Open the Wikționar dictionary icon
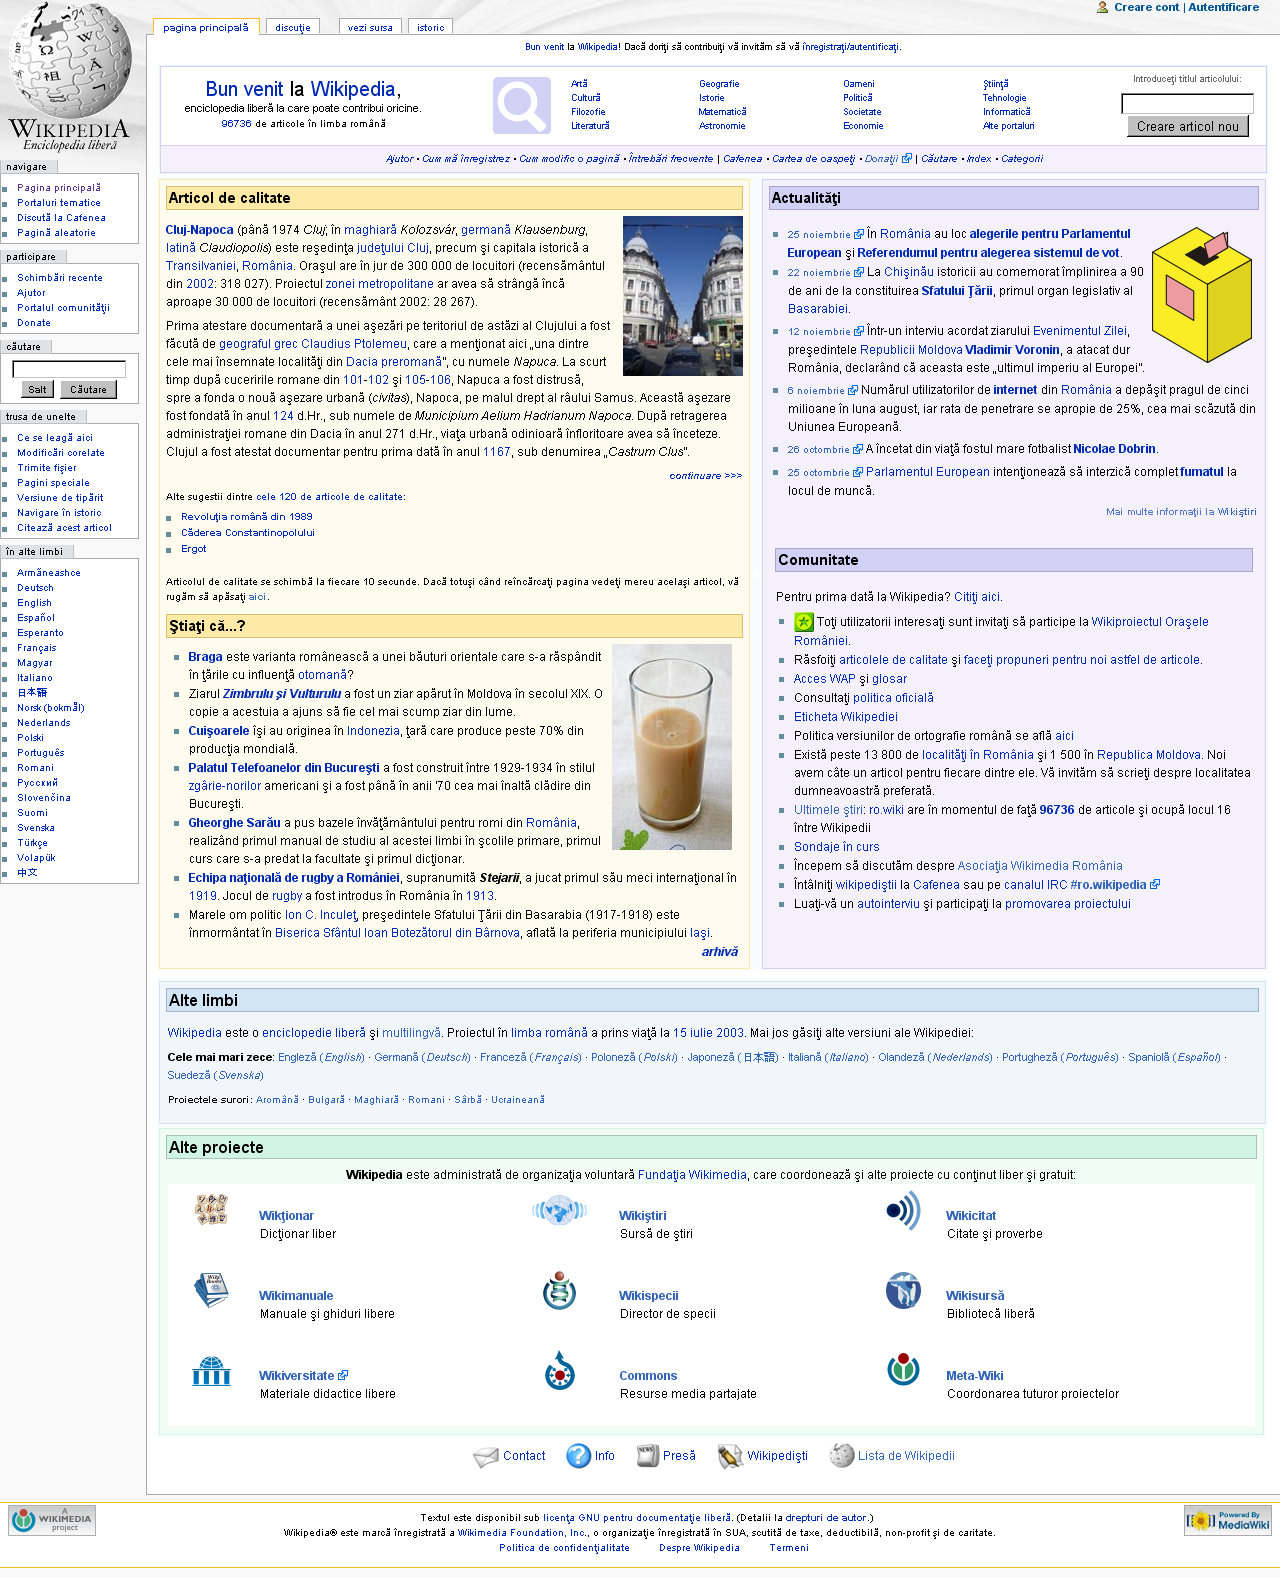Image resolution: width=1280 pixels, height=1578 pixels. pyautogui.click(x=212, y=1209)
